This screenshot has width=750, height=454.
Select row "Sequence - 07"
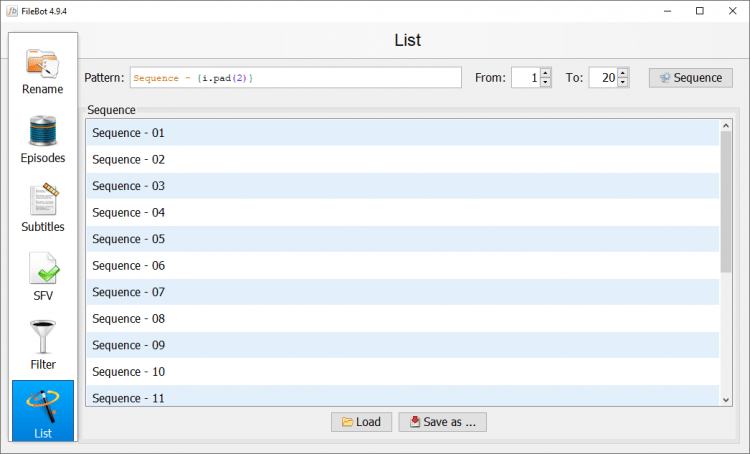pos(403,292)
